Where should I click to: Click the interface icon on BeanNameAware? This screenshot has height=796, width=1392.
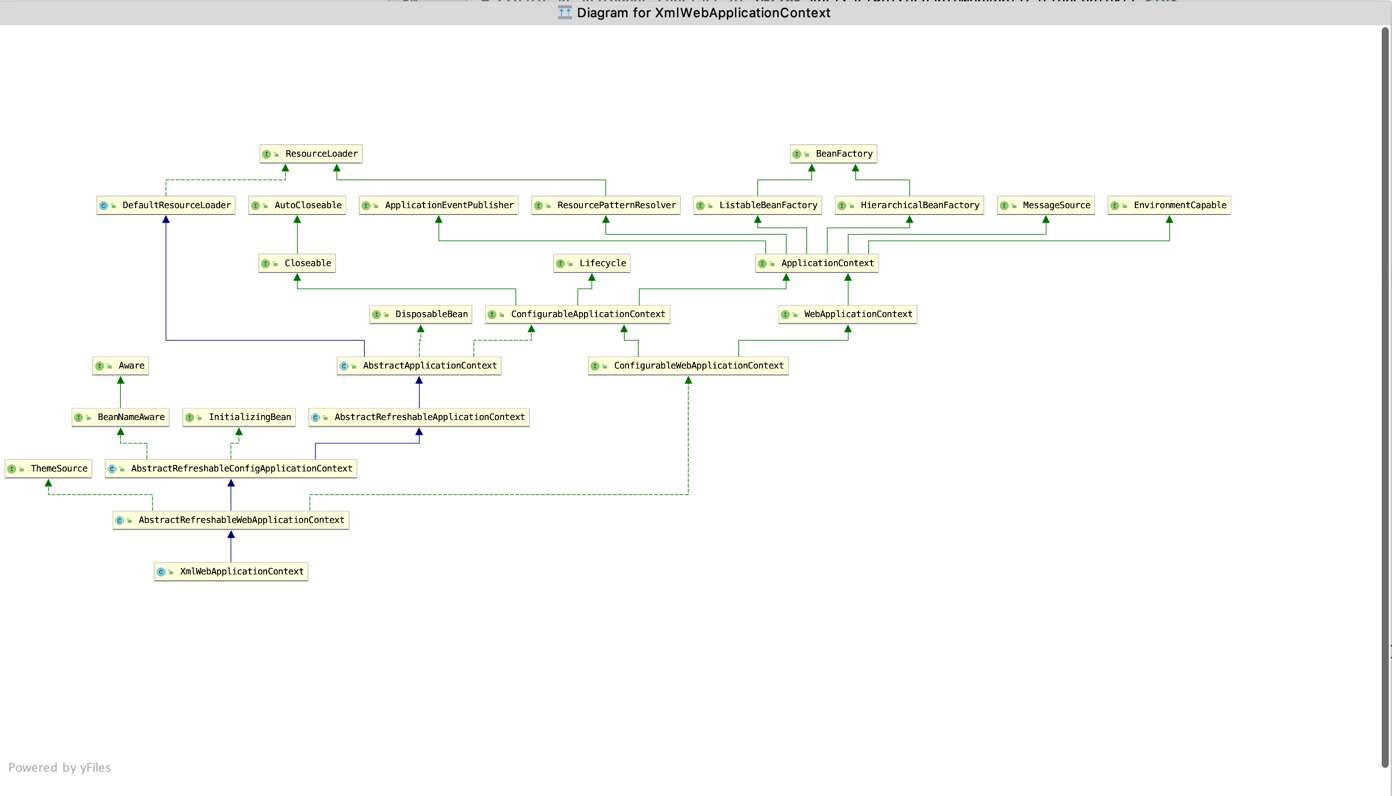79,418
